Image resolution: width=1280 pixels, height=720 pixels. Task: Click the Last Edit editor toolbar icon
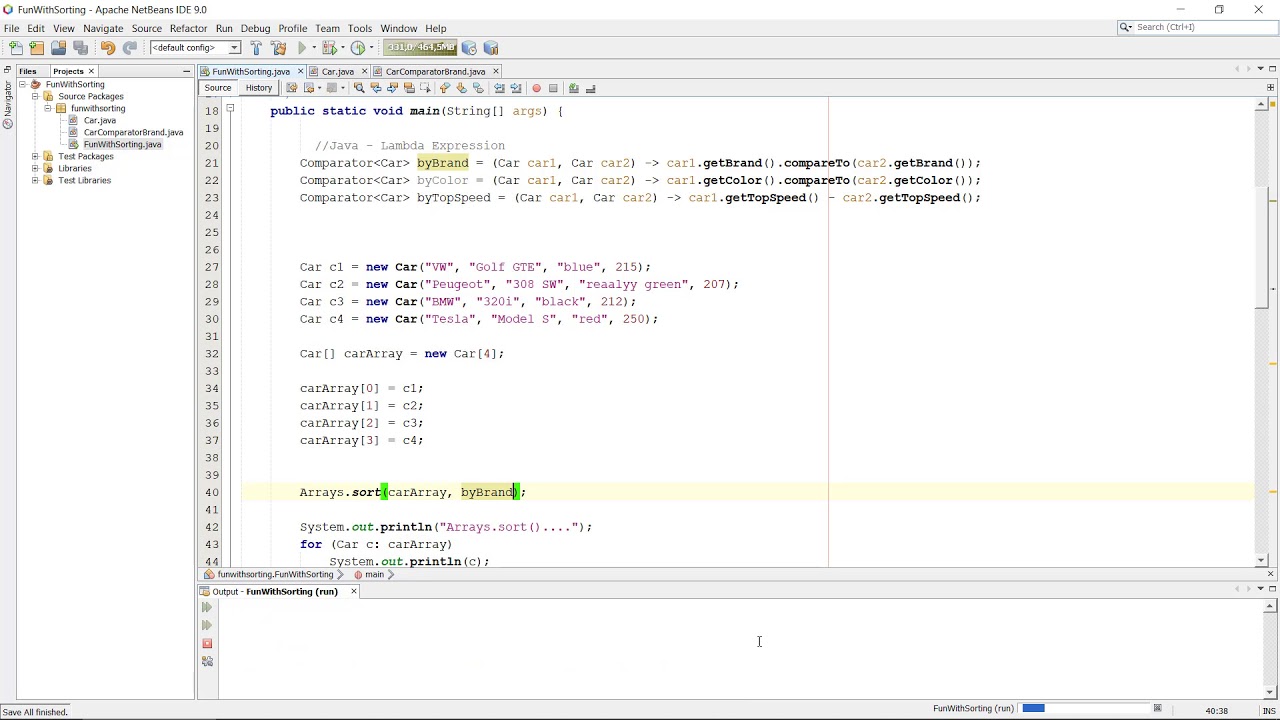point(292,88)
